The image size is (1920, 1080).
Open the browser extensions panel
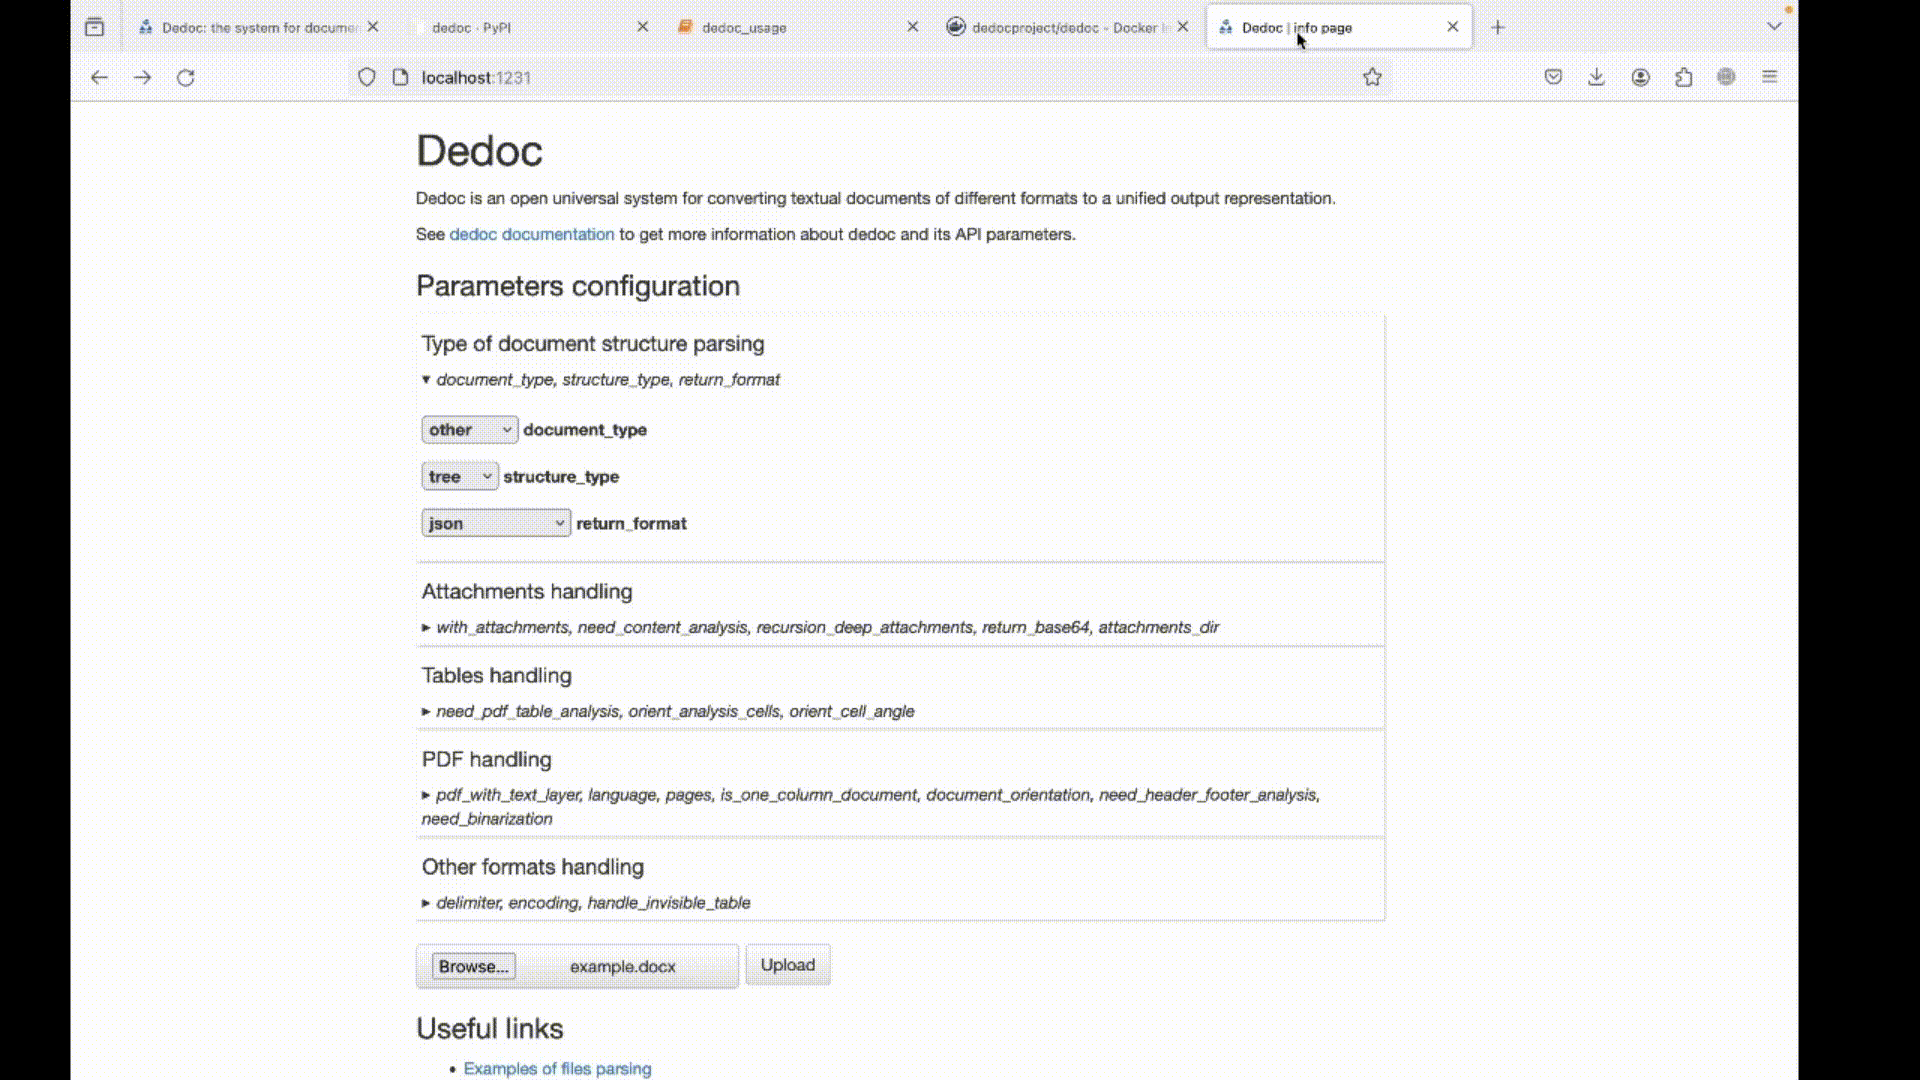(x=1684, y=77)
